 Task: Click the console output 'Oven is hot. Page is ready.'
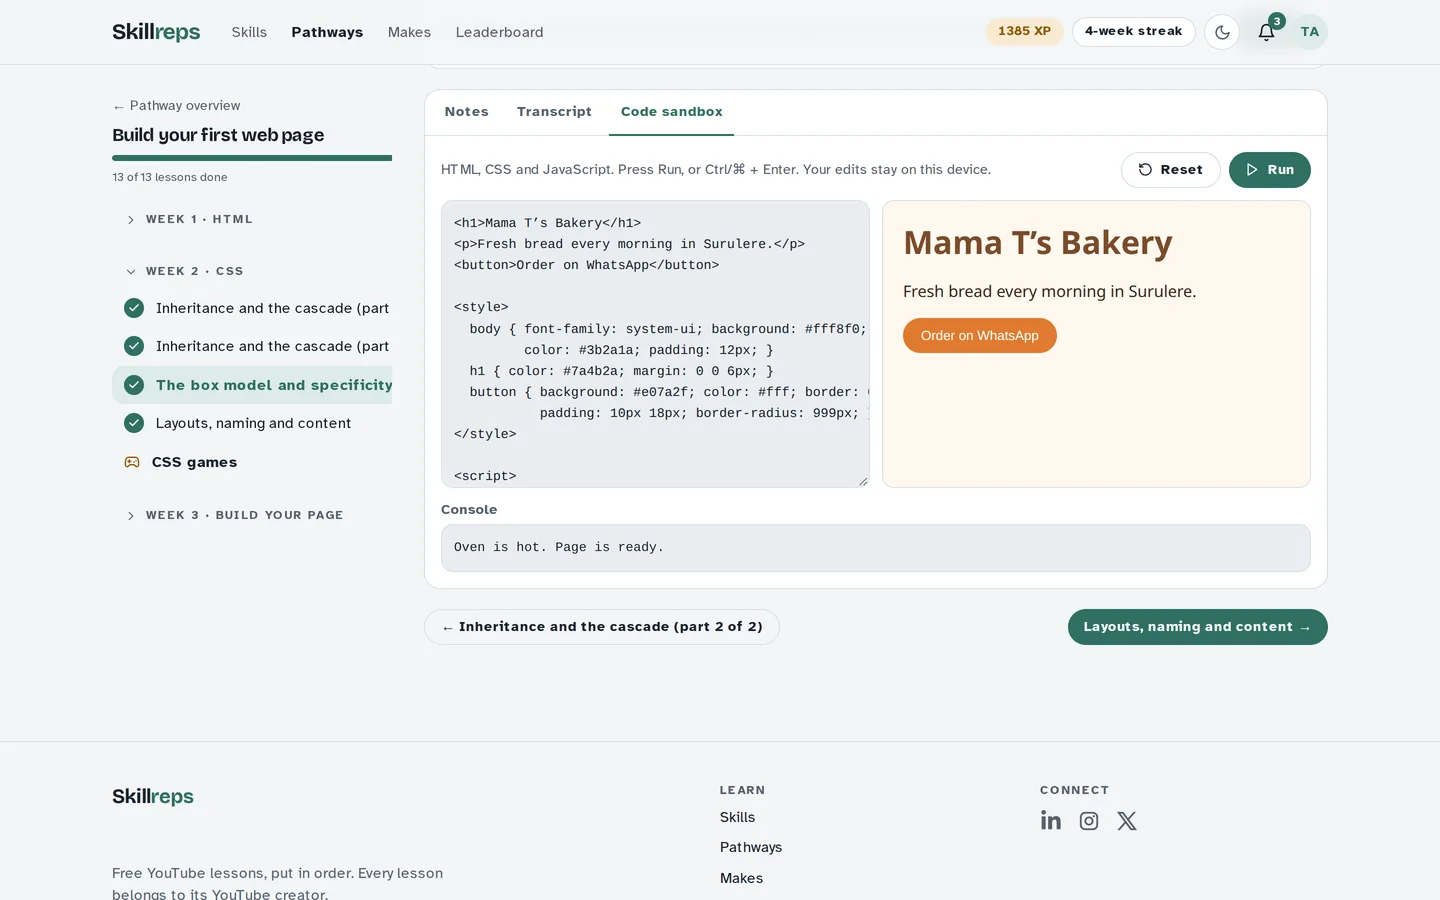pos(559,548)
